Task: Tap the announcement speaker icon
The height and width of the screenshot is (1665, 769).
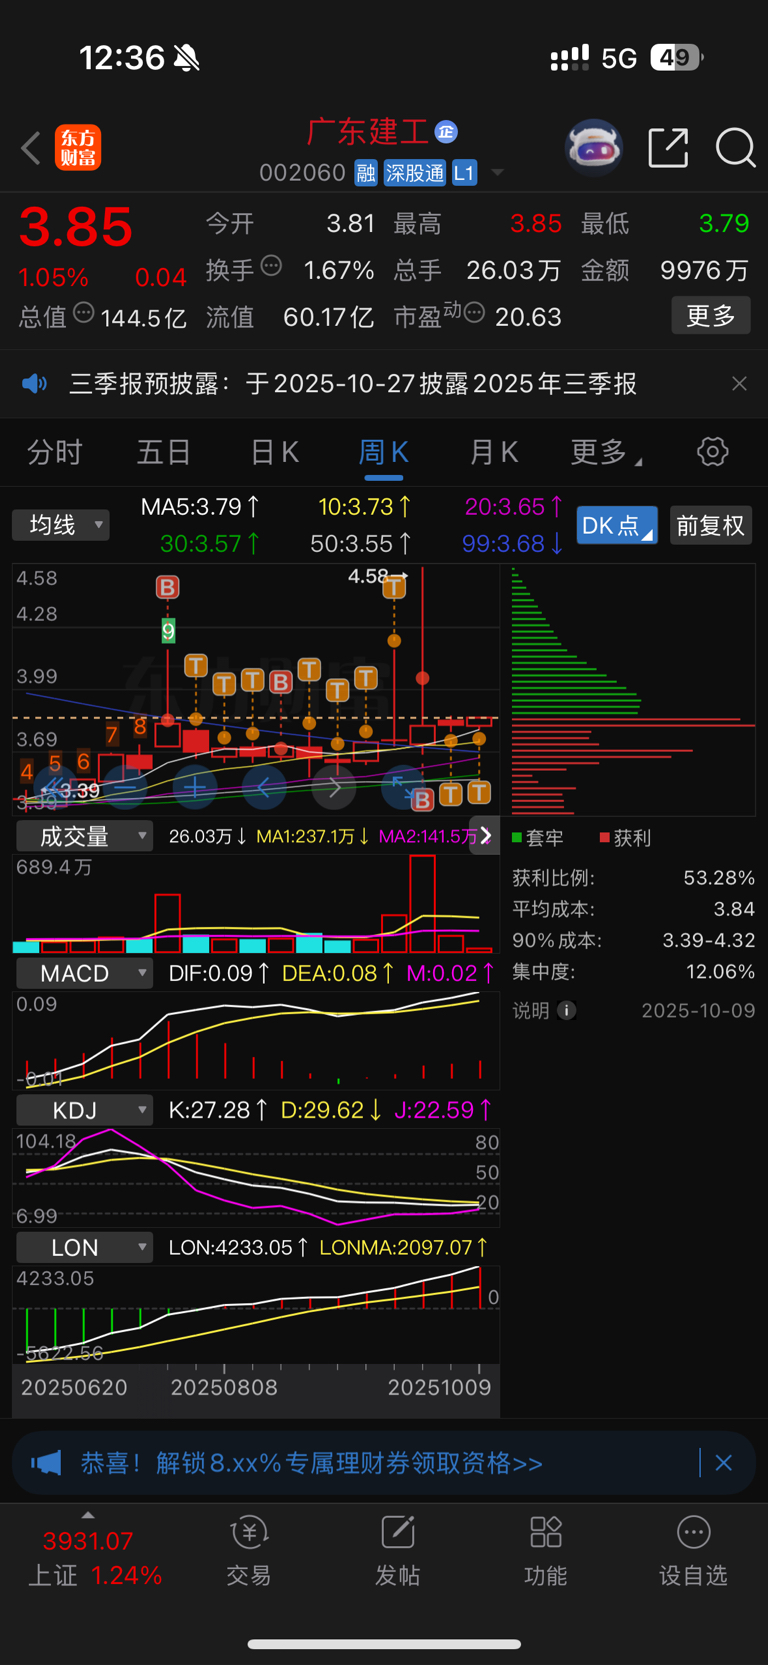Action: pyautogui.click(x=35, y=384)
